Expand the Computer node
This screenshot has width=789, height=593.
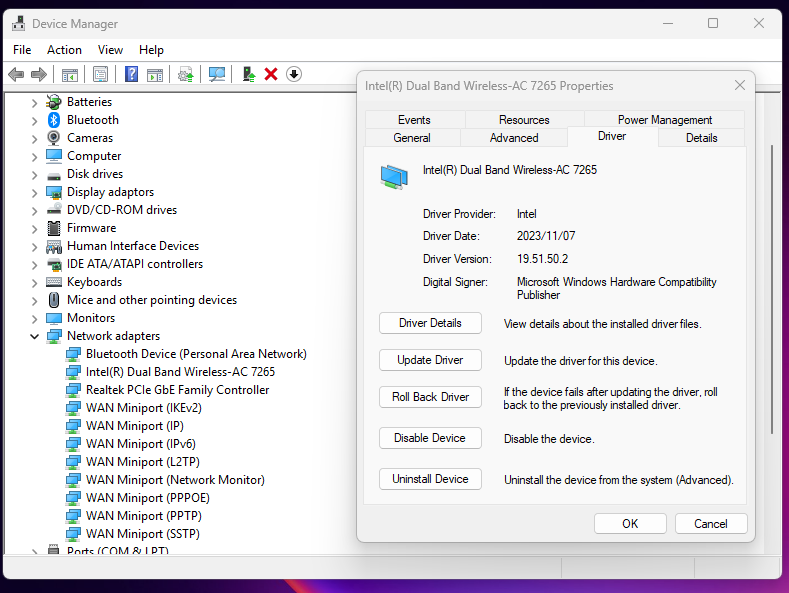34,157
